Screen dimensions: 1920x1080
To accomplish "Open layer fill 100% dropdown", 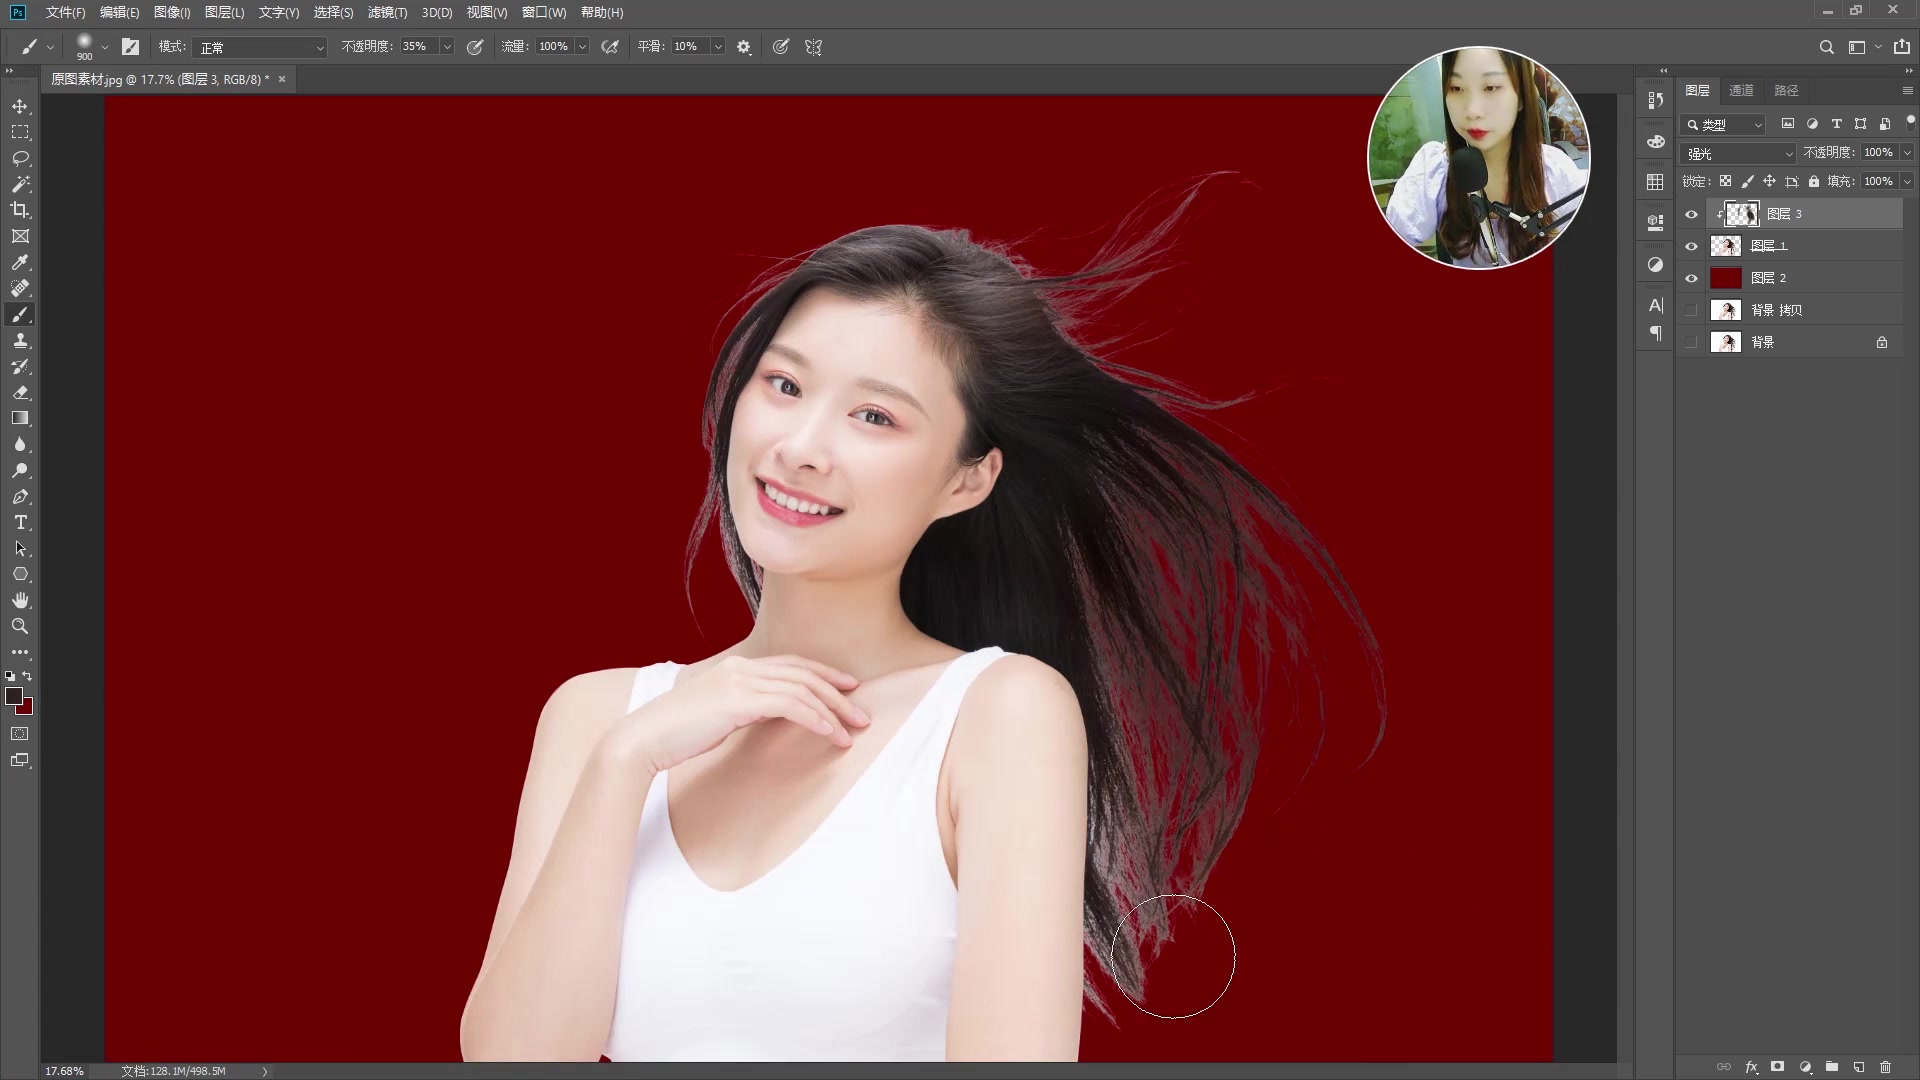I will click(1907, 181).
